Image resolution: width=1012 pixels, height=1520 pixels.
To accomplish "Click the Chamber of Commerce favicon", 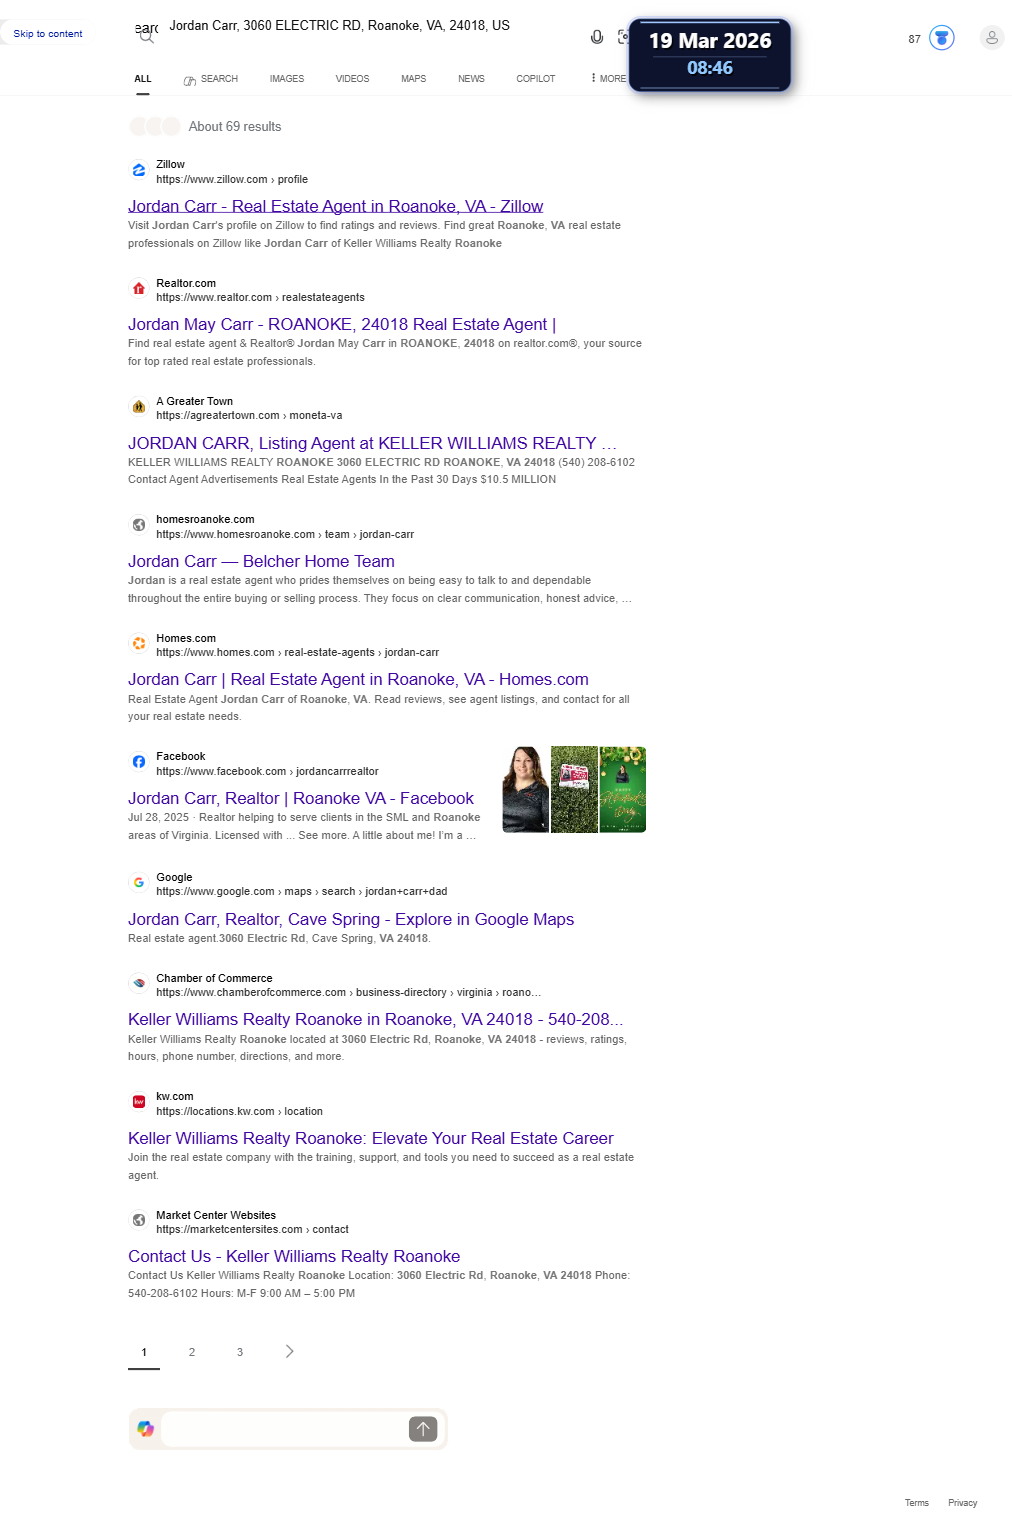I will pyautogui.click(x=139, y=984).
